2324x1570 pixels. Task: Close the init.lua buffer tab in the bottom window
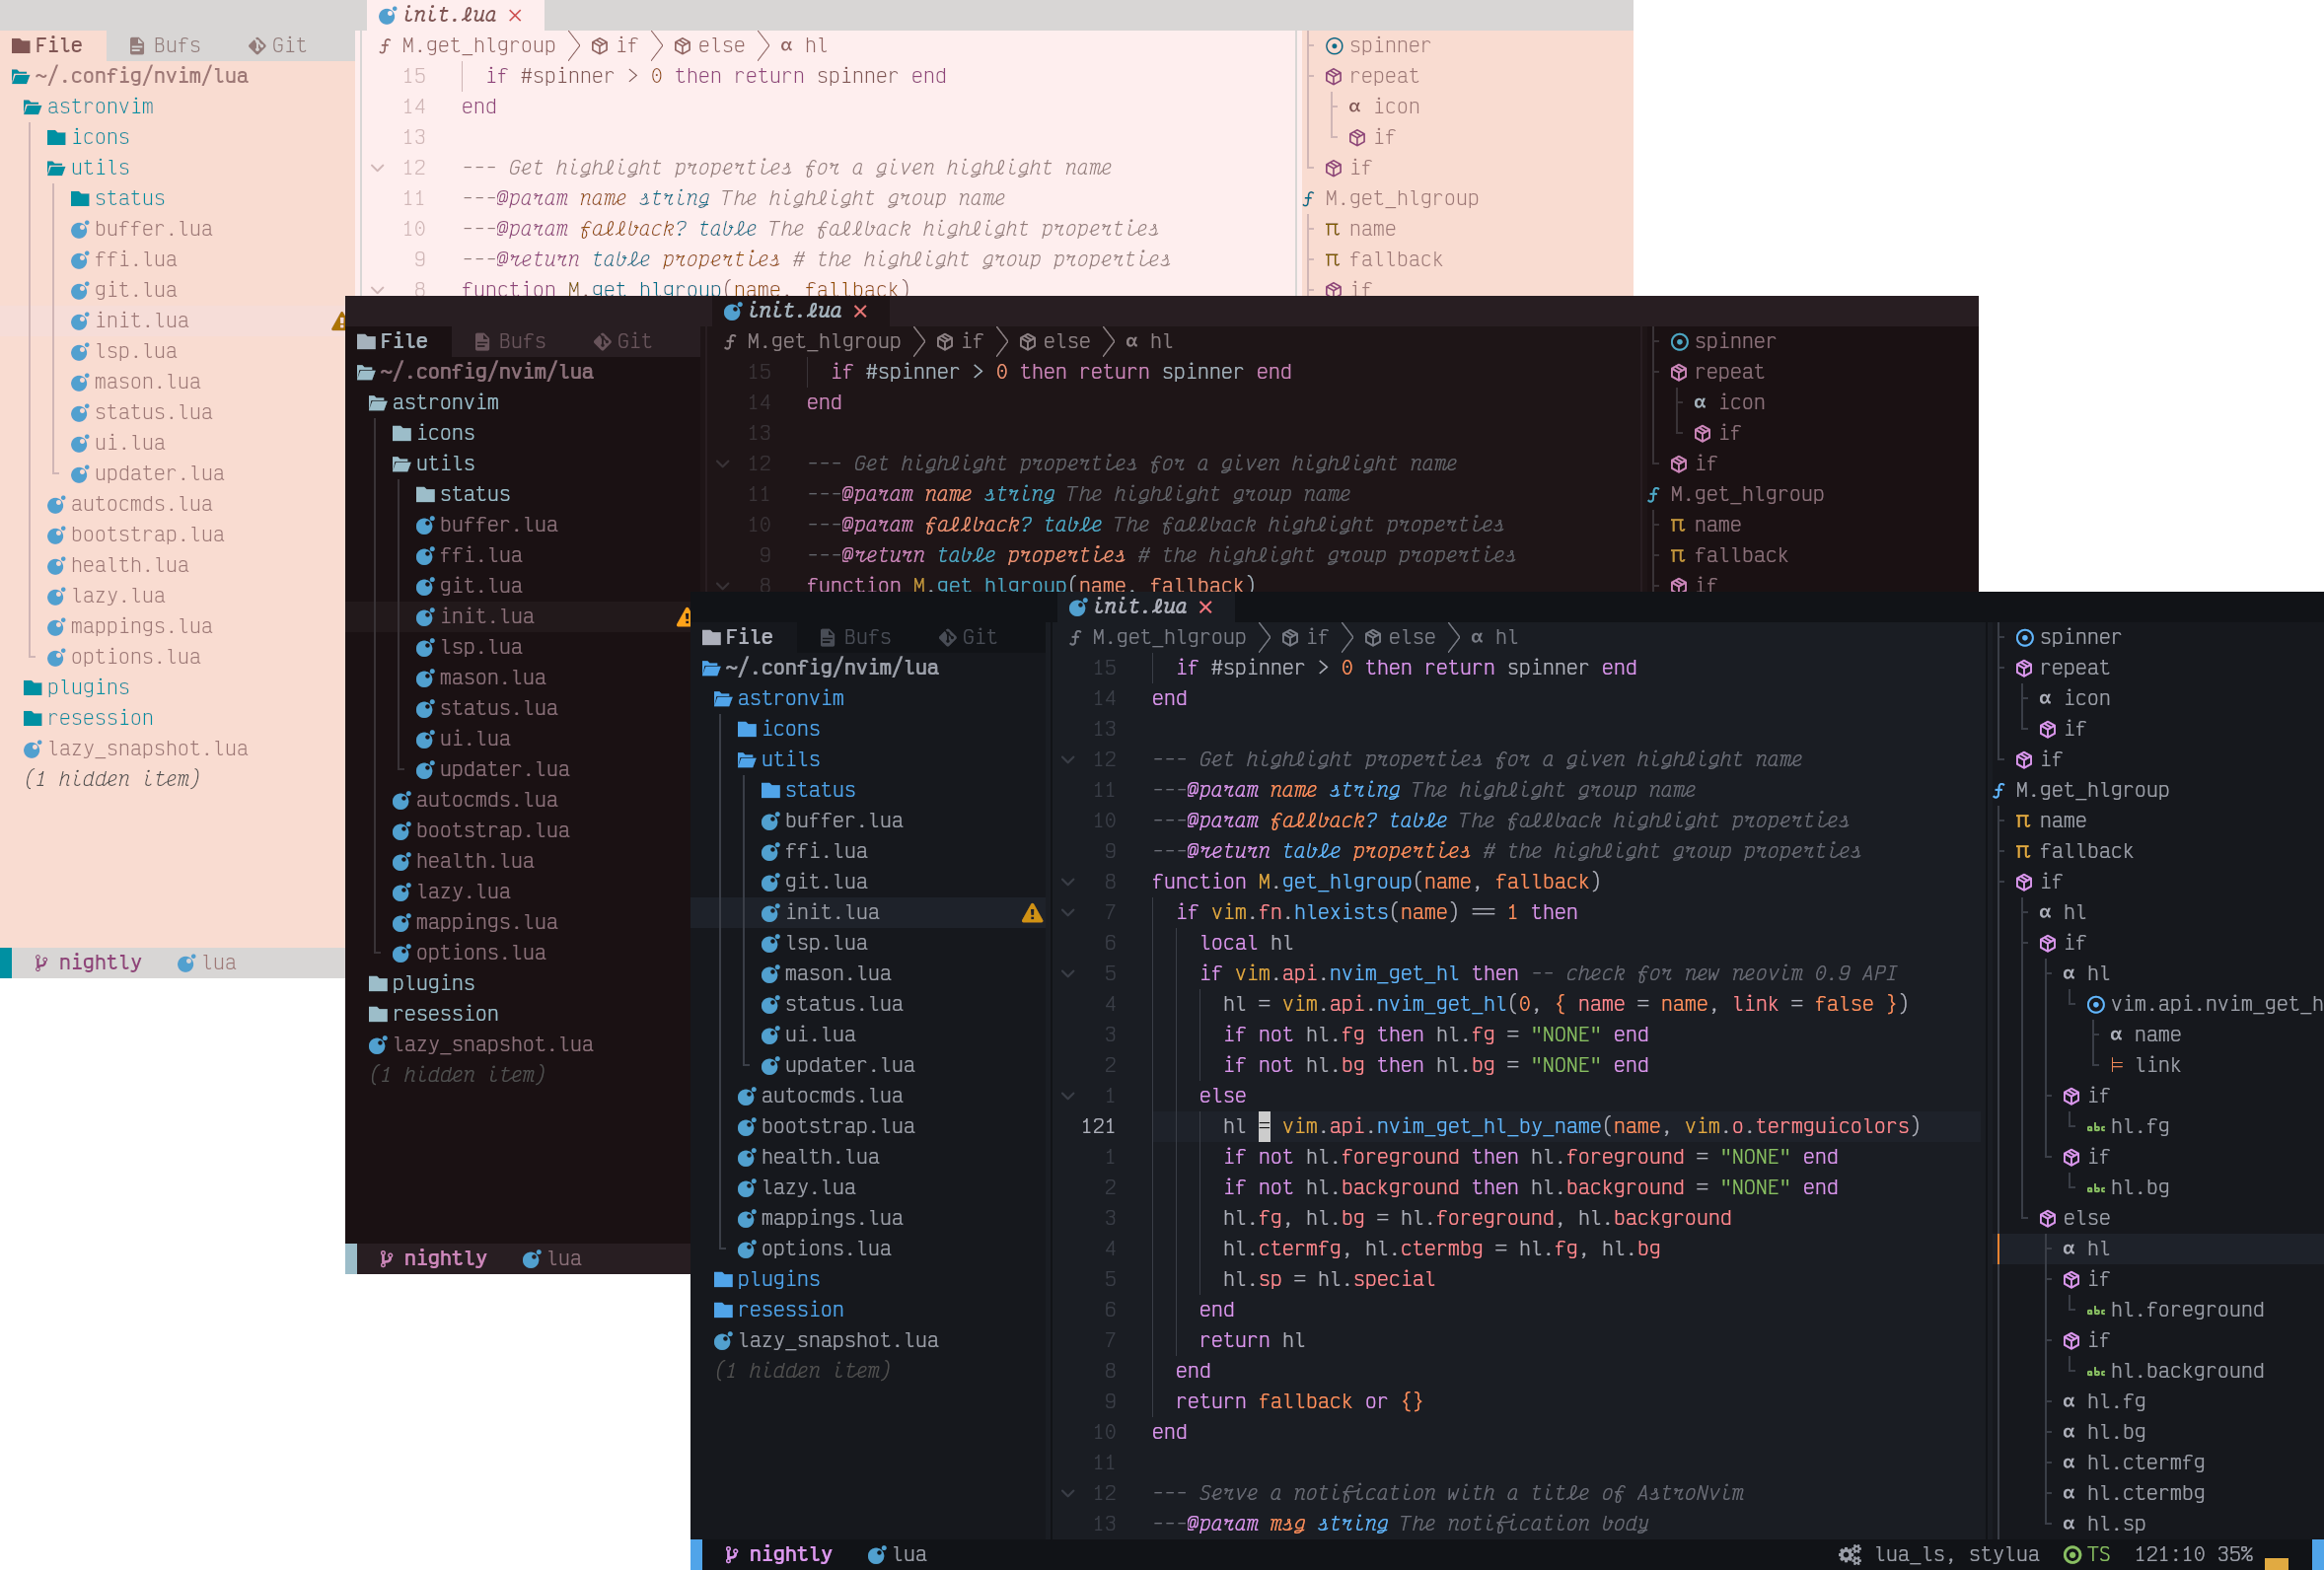coord(1206,607)
